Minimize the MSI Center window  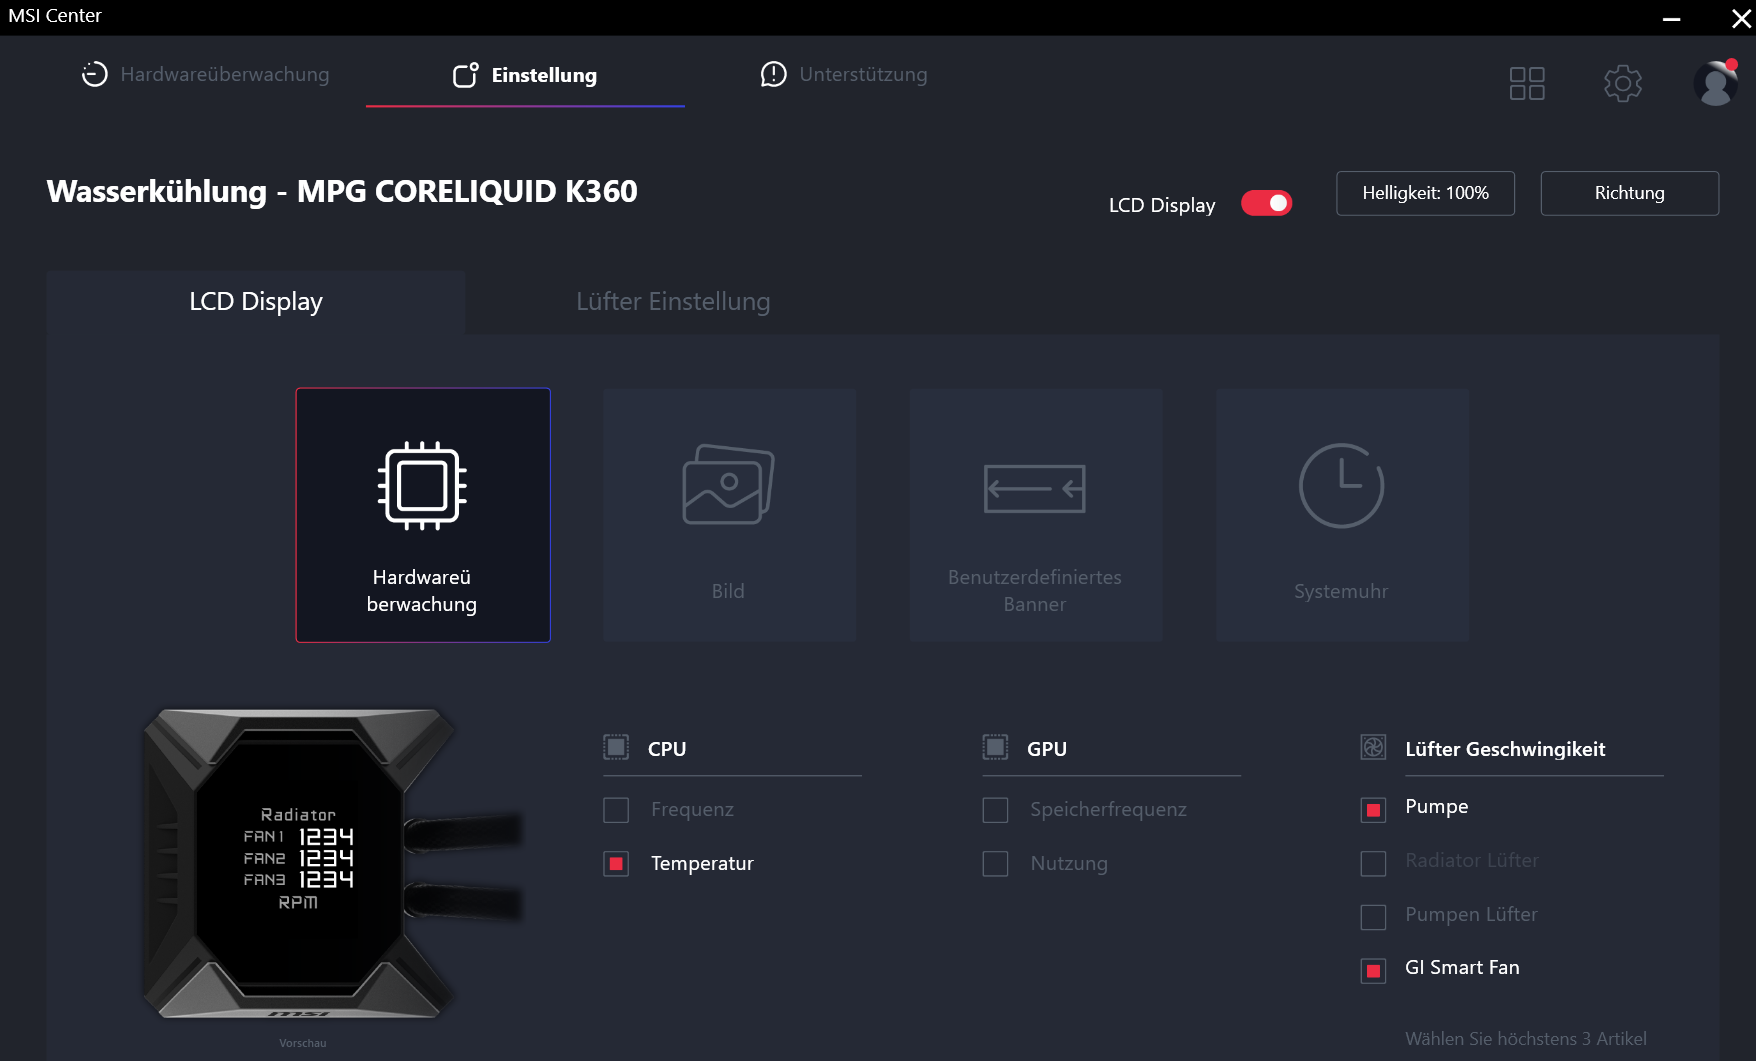1672,18
